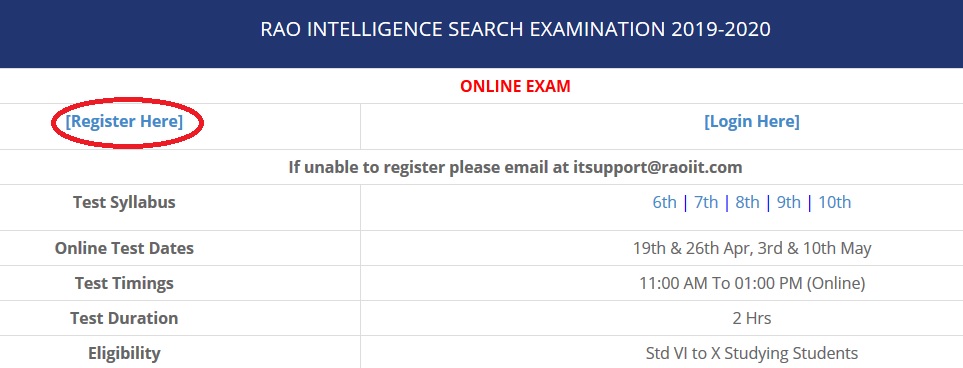Select the 10th syllabus link
Viewport: 963px width, 368px height.
835,202
